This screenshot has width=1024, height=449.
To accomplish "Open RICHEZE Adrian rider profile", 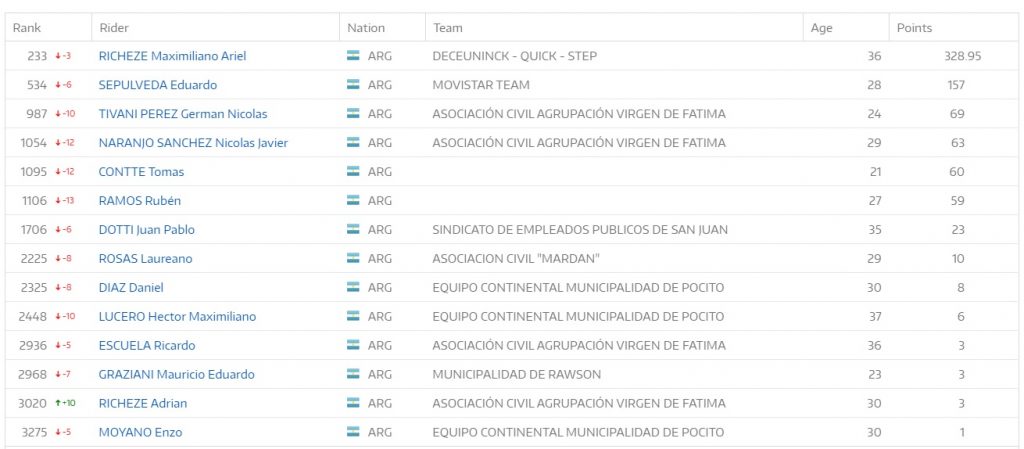I will point(142,403).
